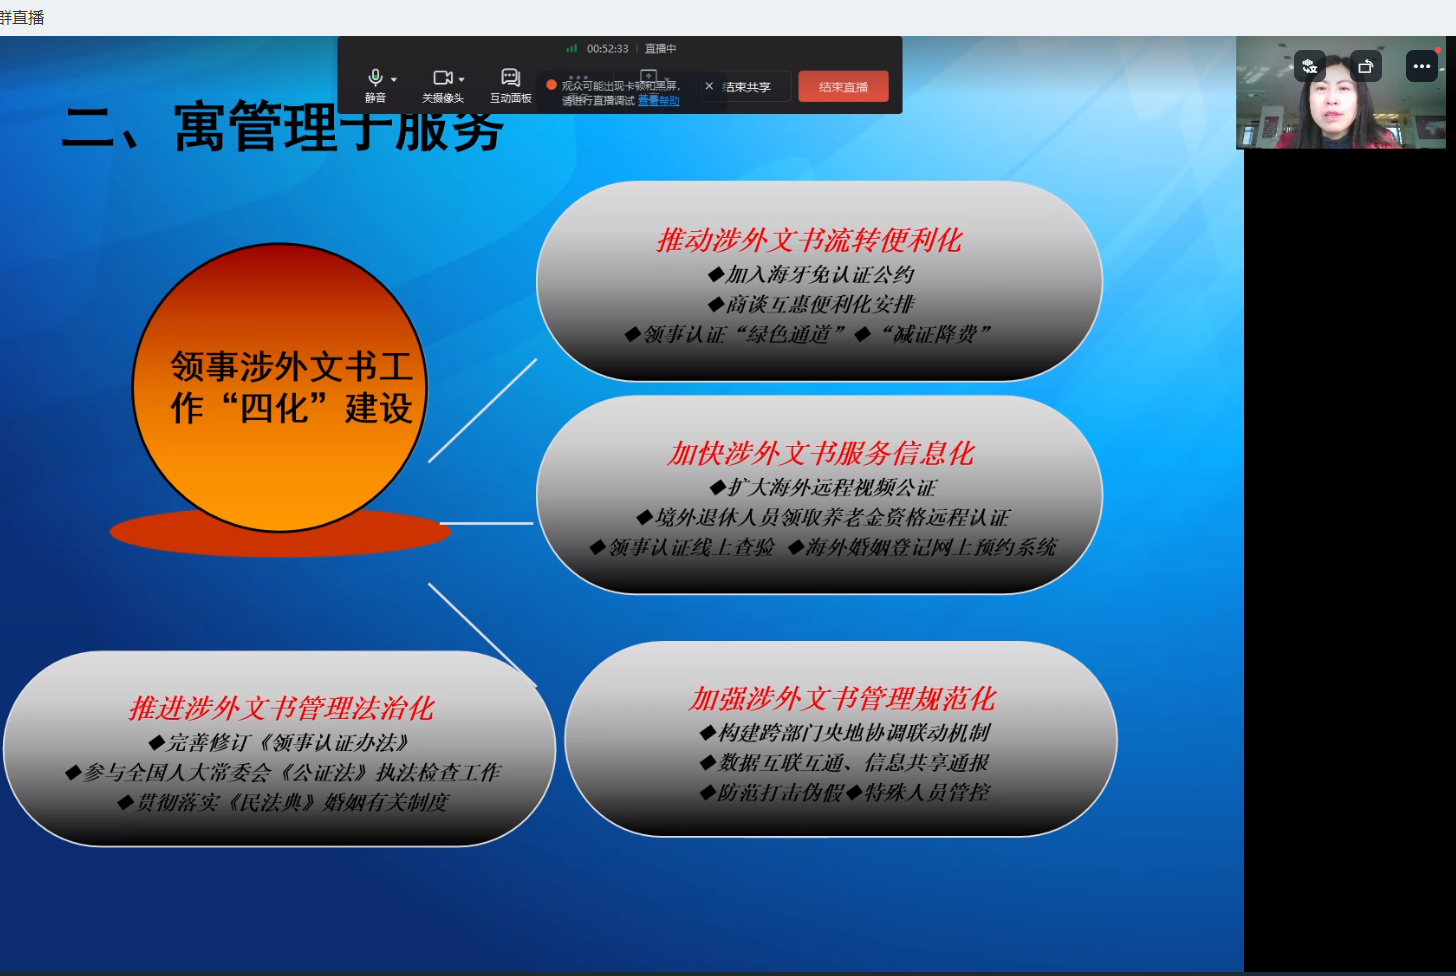
Task: Click the 直播中 live status label
Action: [x=660, y=48]
